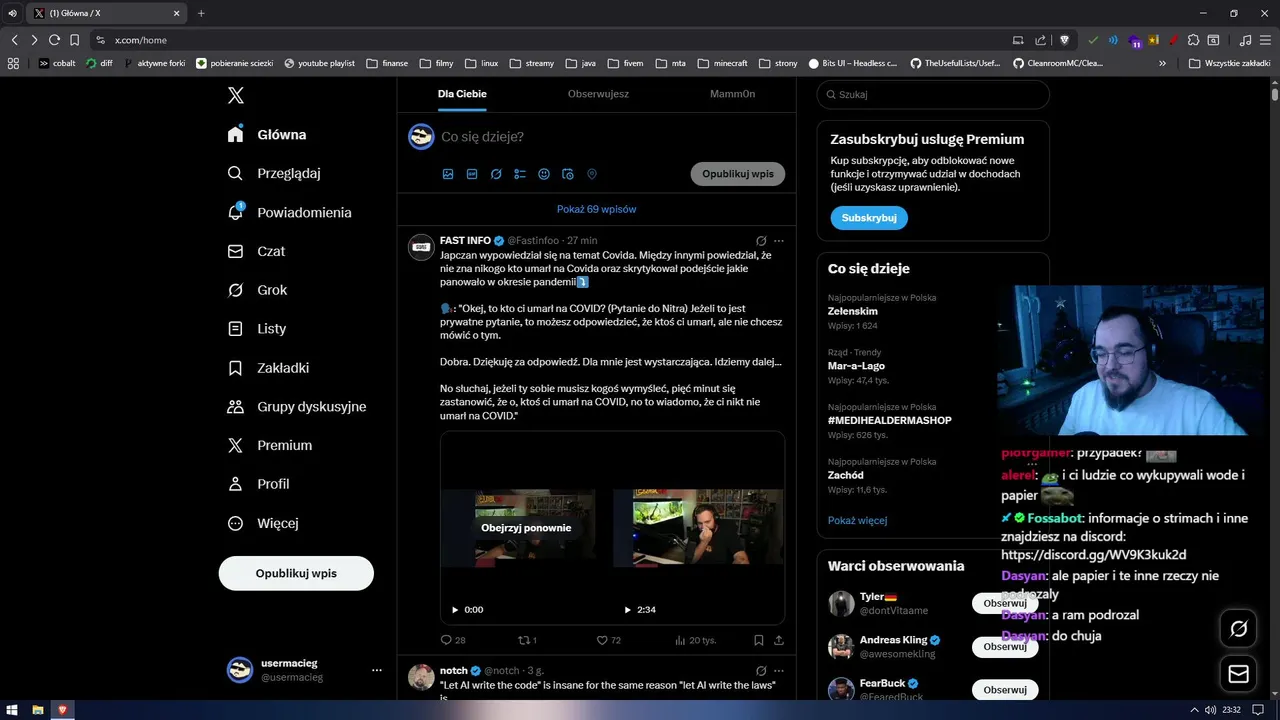The image size is (1280, 720).
Task: Follow FearBuck with Obserwuj button
Action: point(1005,690)
